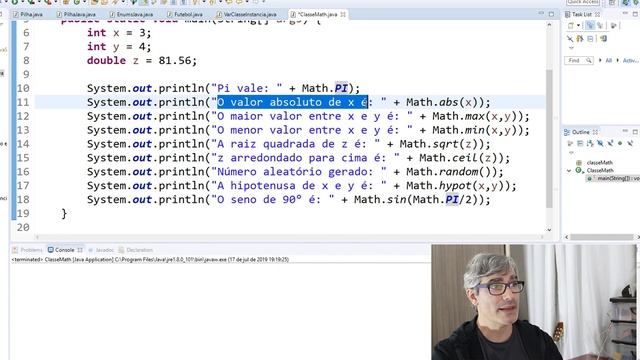Screen dimensions: 640x360
Task: Minimize the editor area
Action: click(541, 13)
